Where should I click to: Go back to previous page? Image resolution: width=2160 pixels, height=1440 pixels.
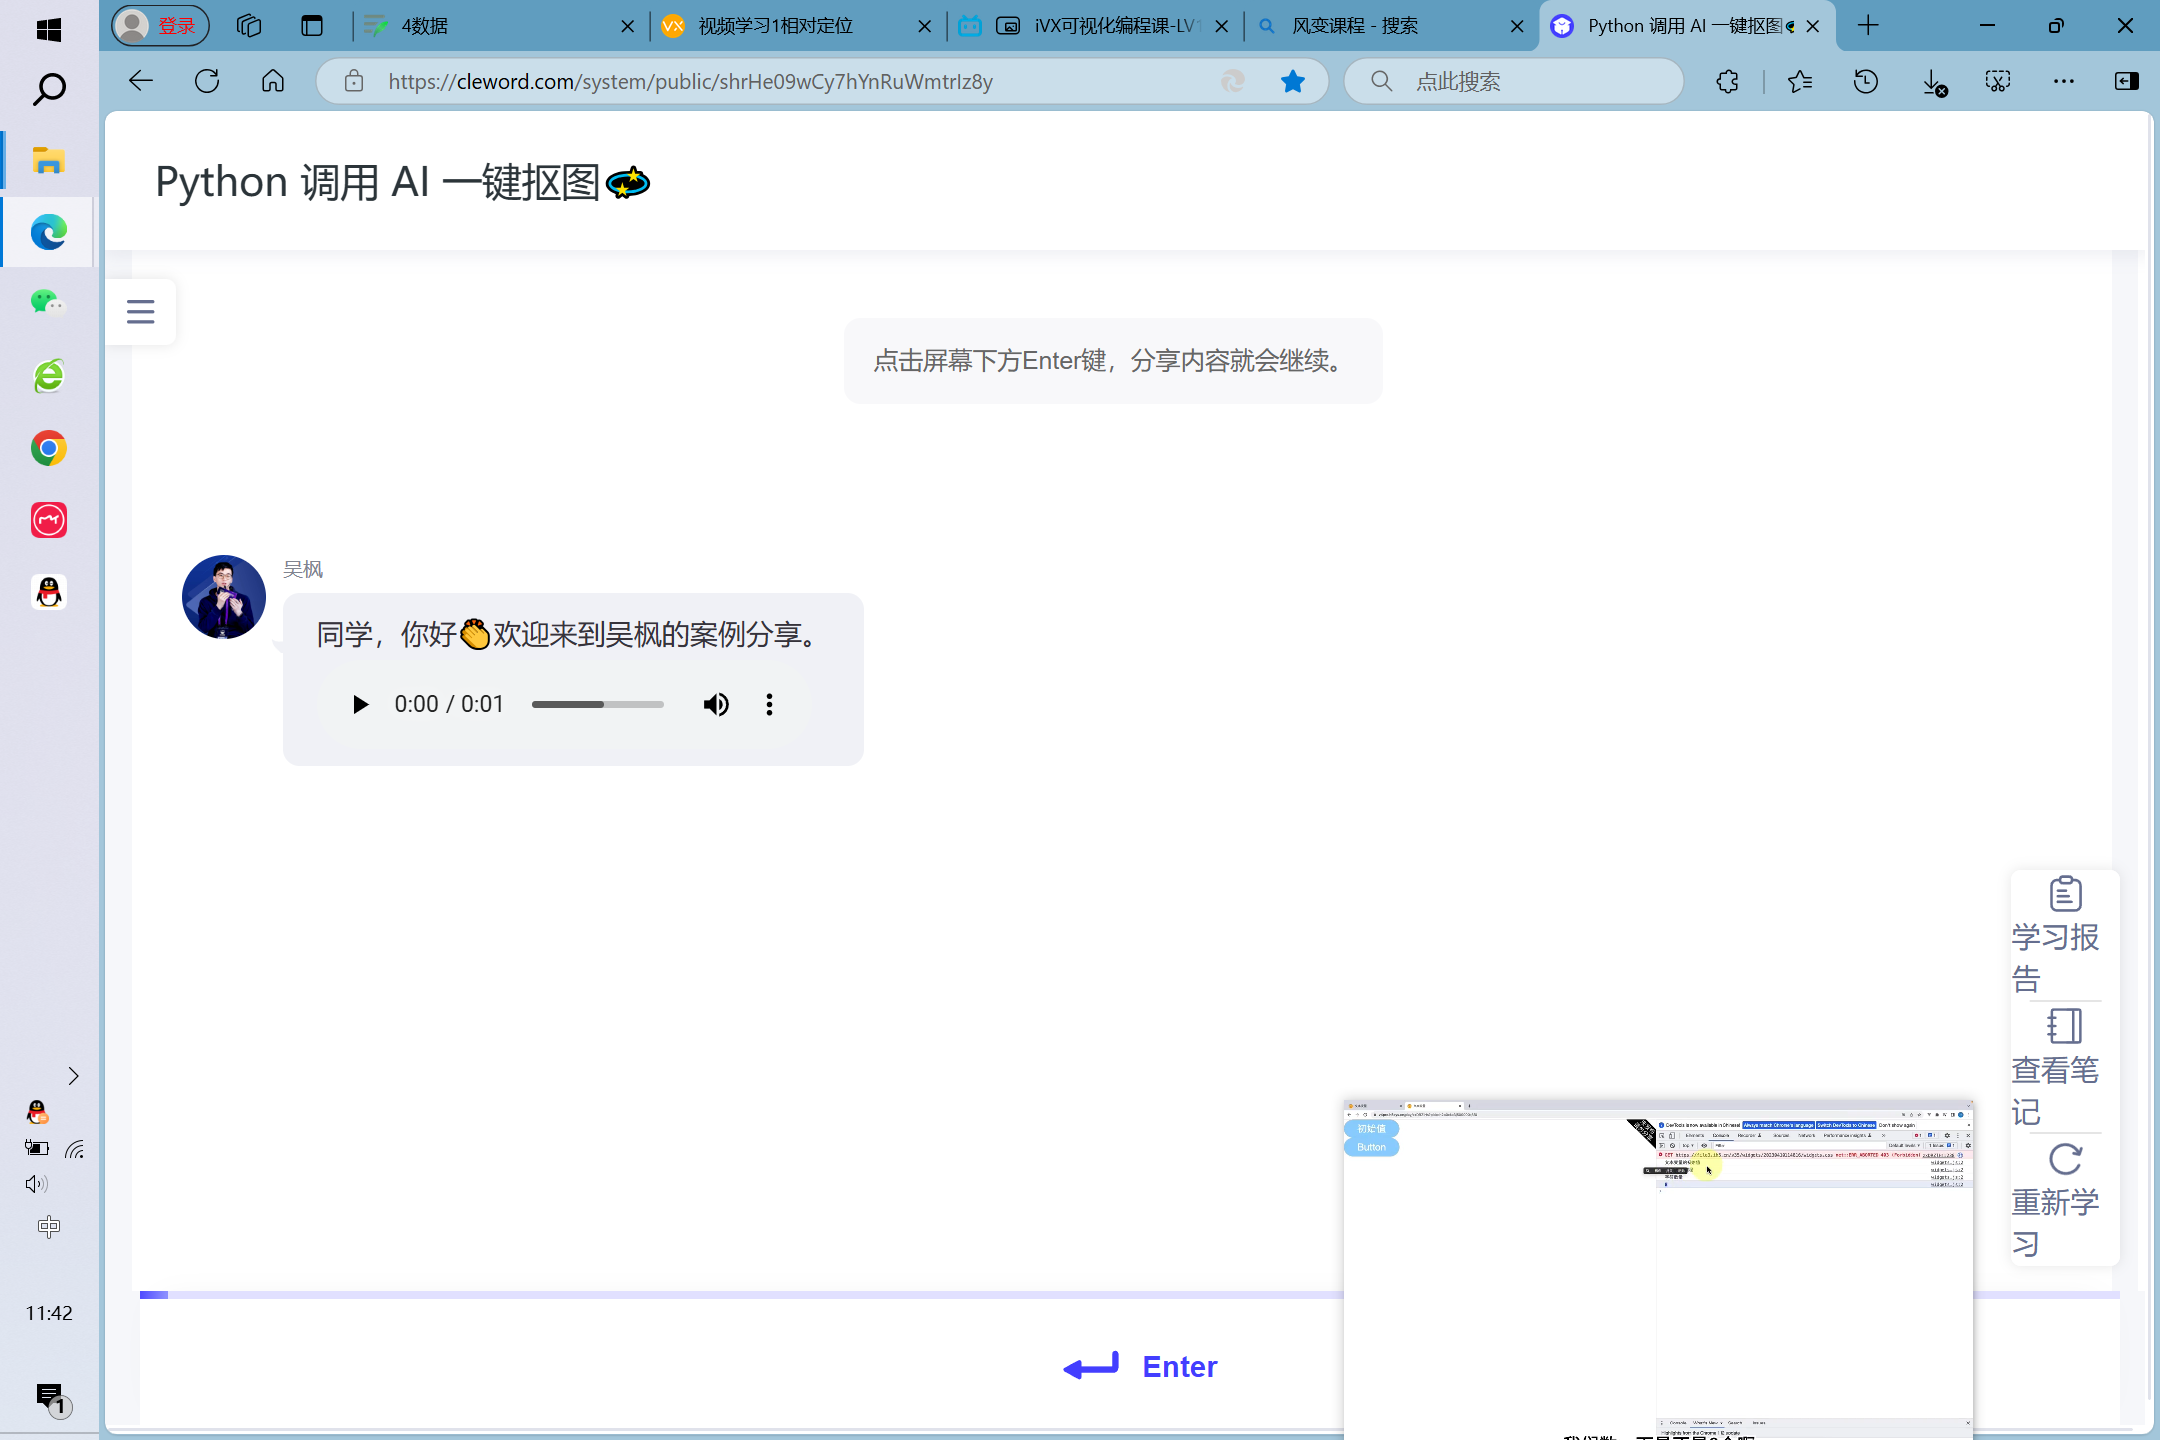click(x=141, y=81)
